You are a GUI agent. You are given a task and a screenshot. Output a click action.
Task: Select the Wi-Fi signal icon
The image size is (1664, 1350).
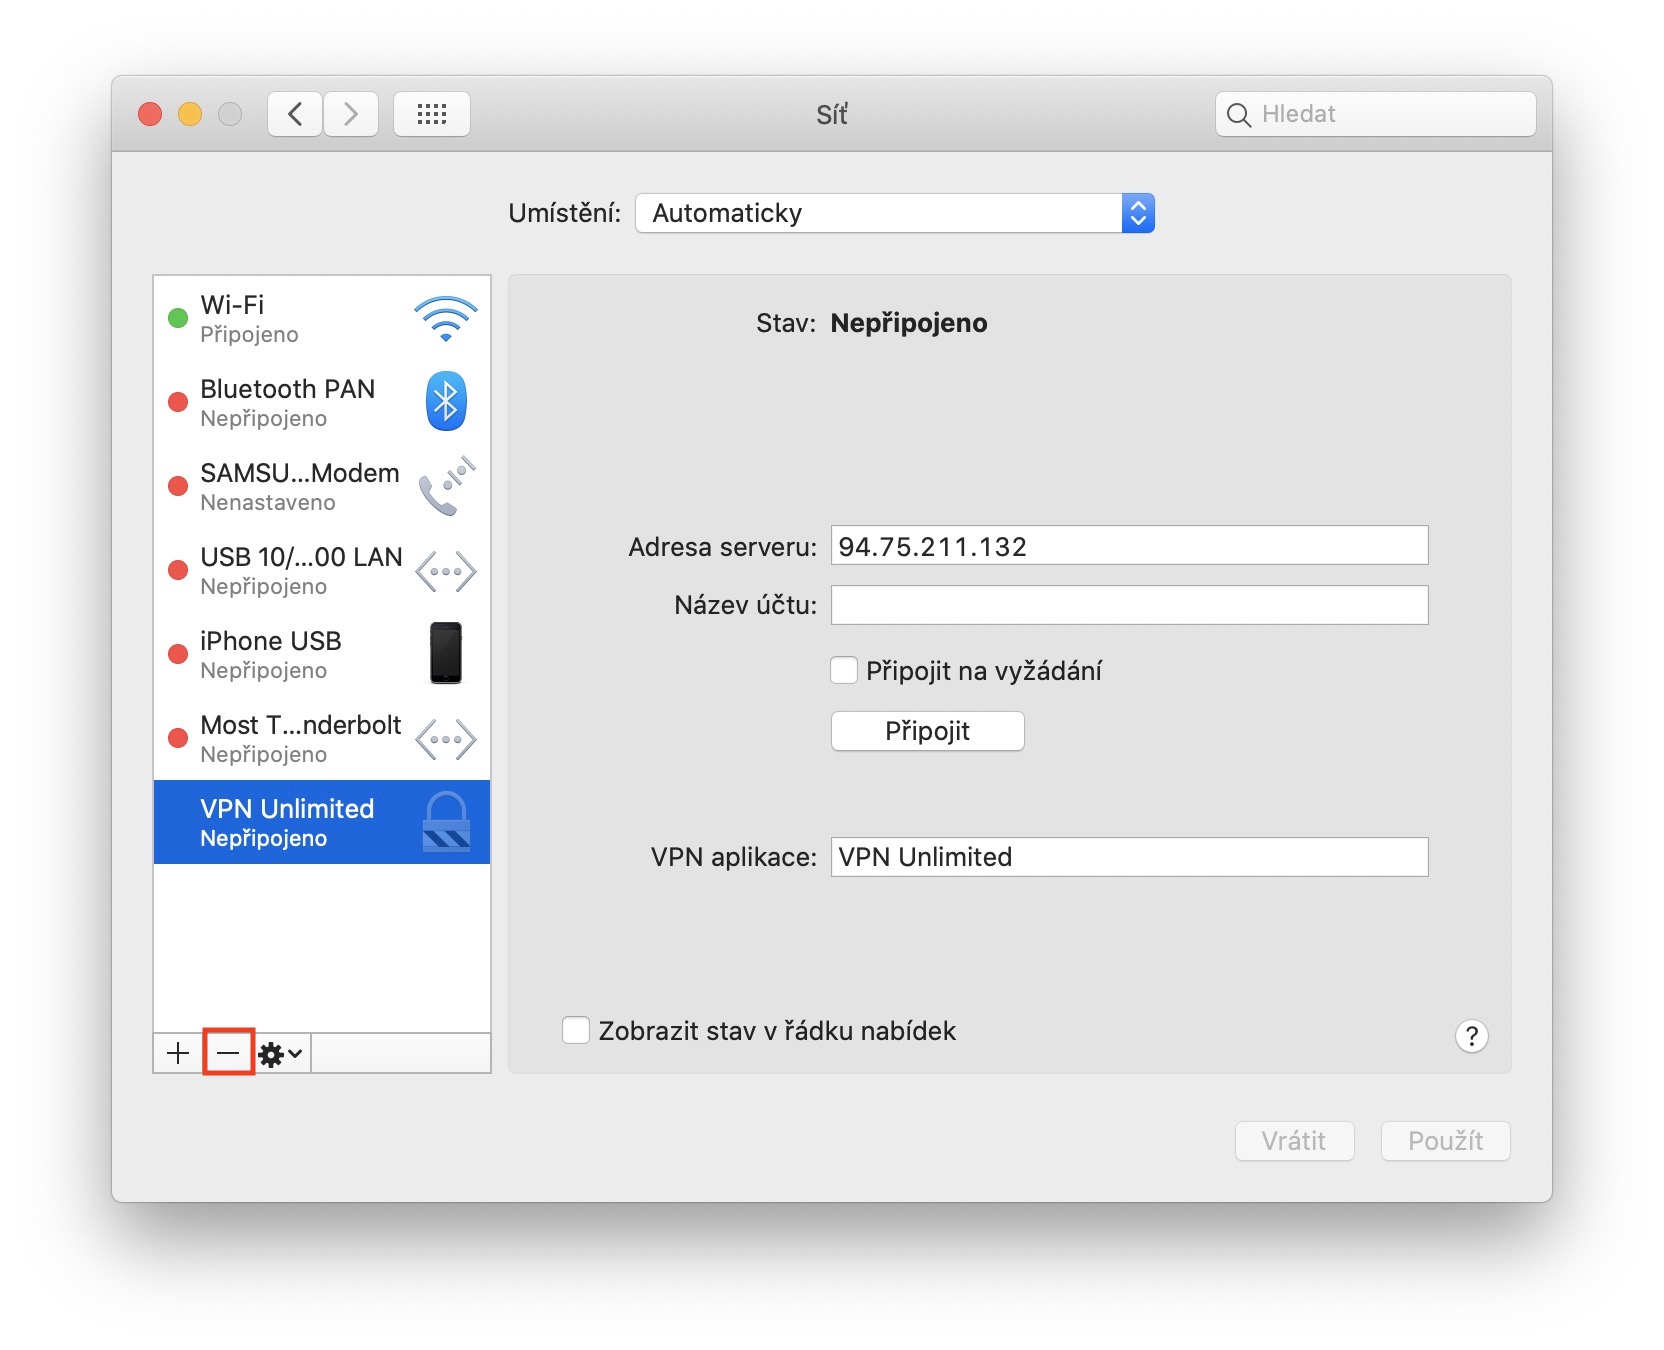pyautogui.click(x=446, y=319)
